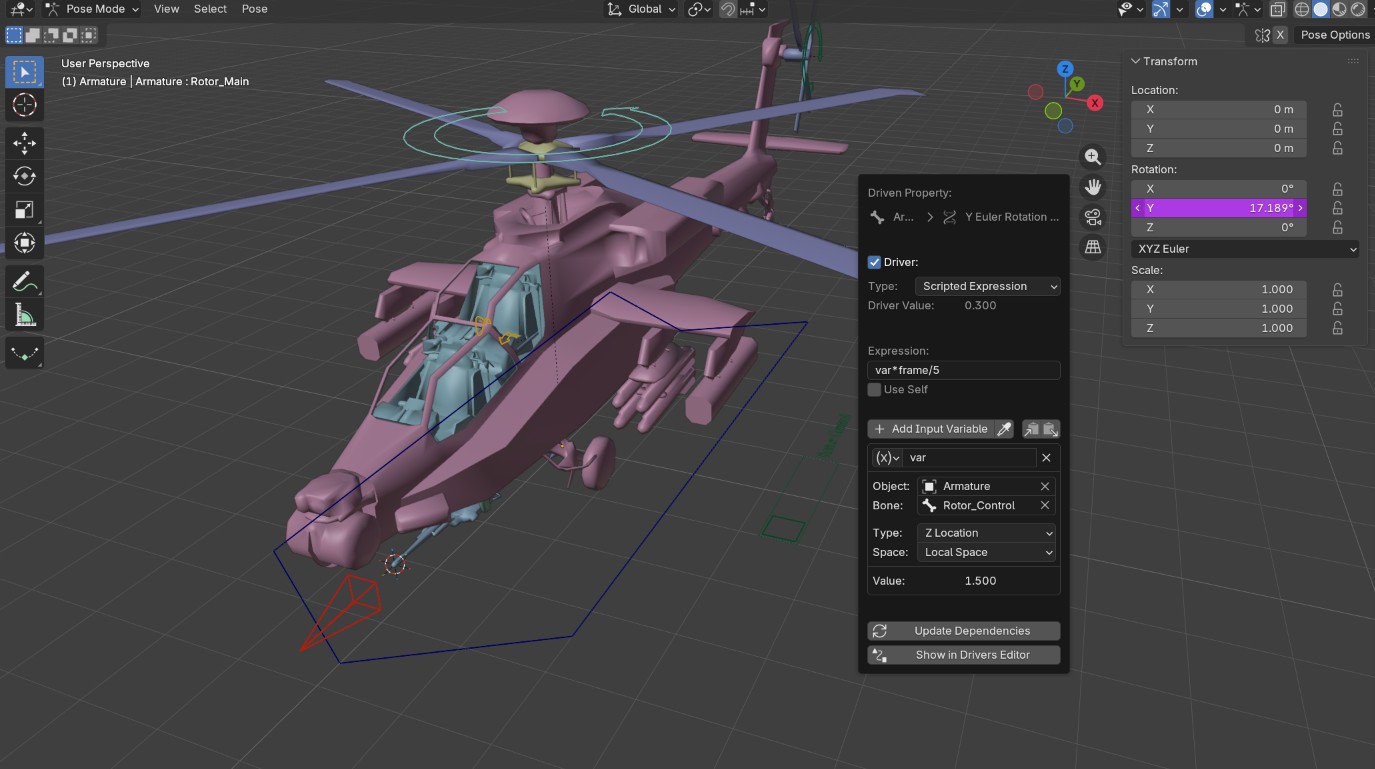Image resolution: width=1375 pixels, height=769 pixels.
Task: Click the variable name 'var' field
Action: (x=970, y=457)
